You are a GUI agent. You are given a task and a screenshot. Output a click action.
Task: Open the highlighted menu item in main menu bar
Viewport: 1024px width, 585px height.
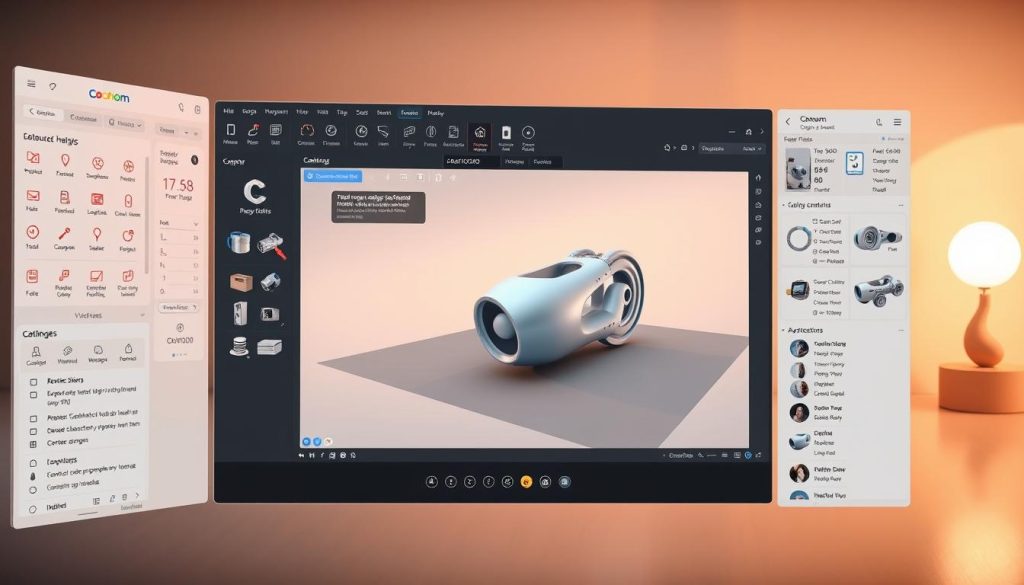(409, 113)
